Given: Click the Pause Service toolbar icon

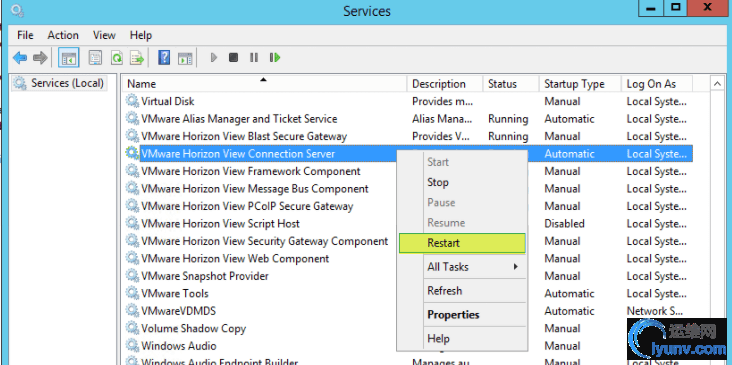Looking at the screenshot, I should point(254,58).
